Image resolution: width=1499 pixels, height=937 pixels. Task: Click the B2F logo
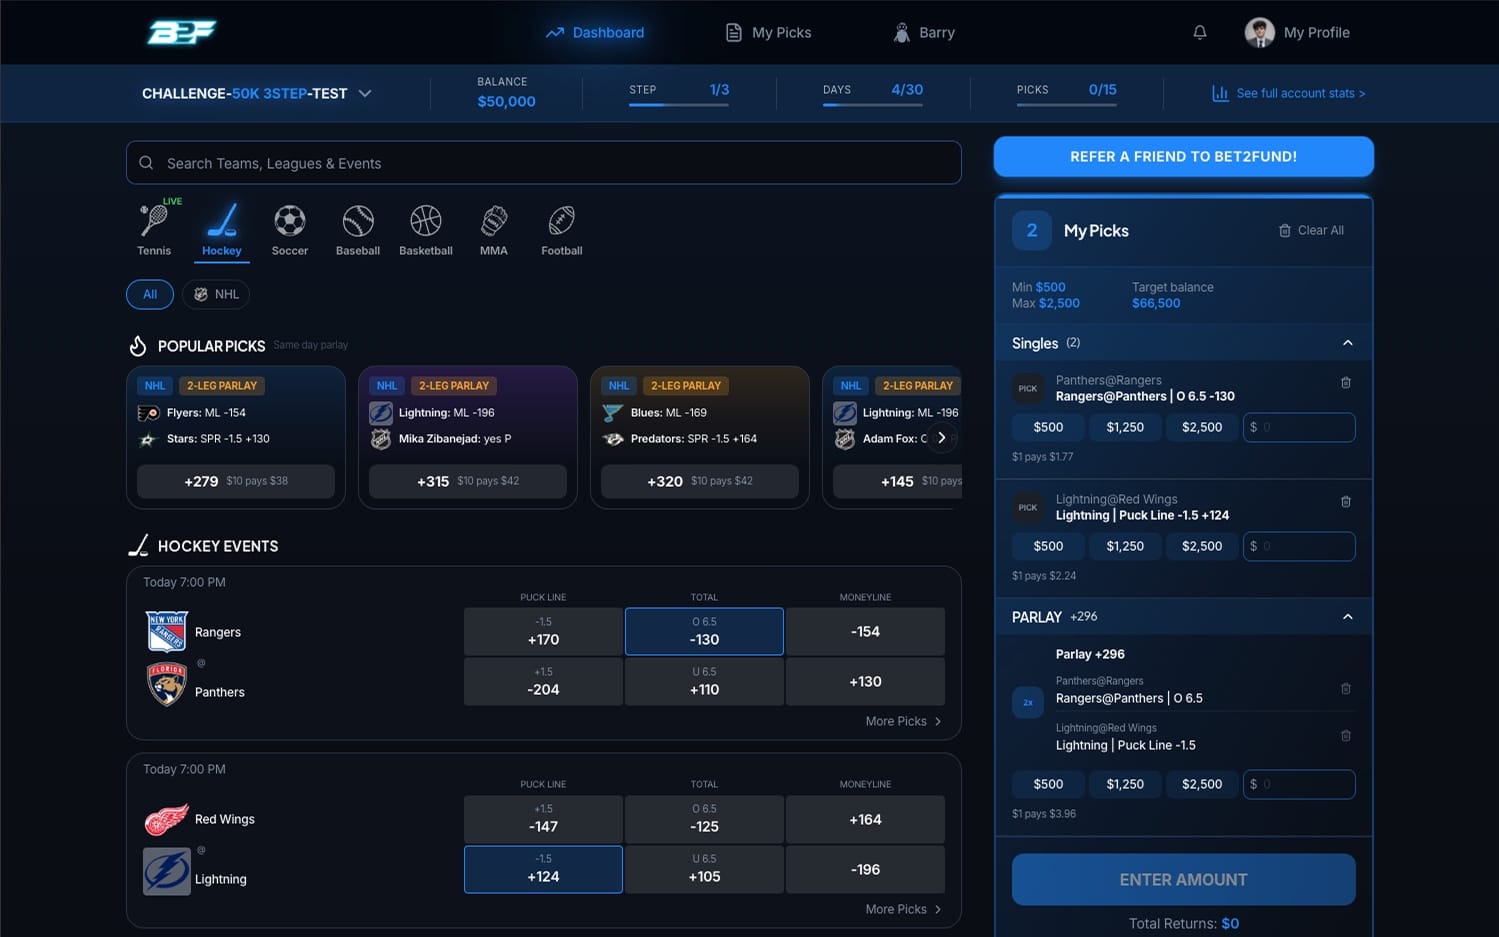[x=182, y=32]
